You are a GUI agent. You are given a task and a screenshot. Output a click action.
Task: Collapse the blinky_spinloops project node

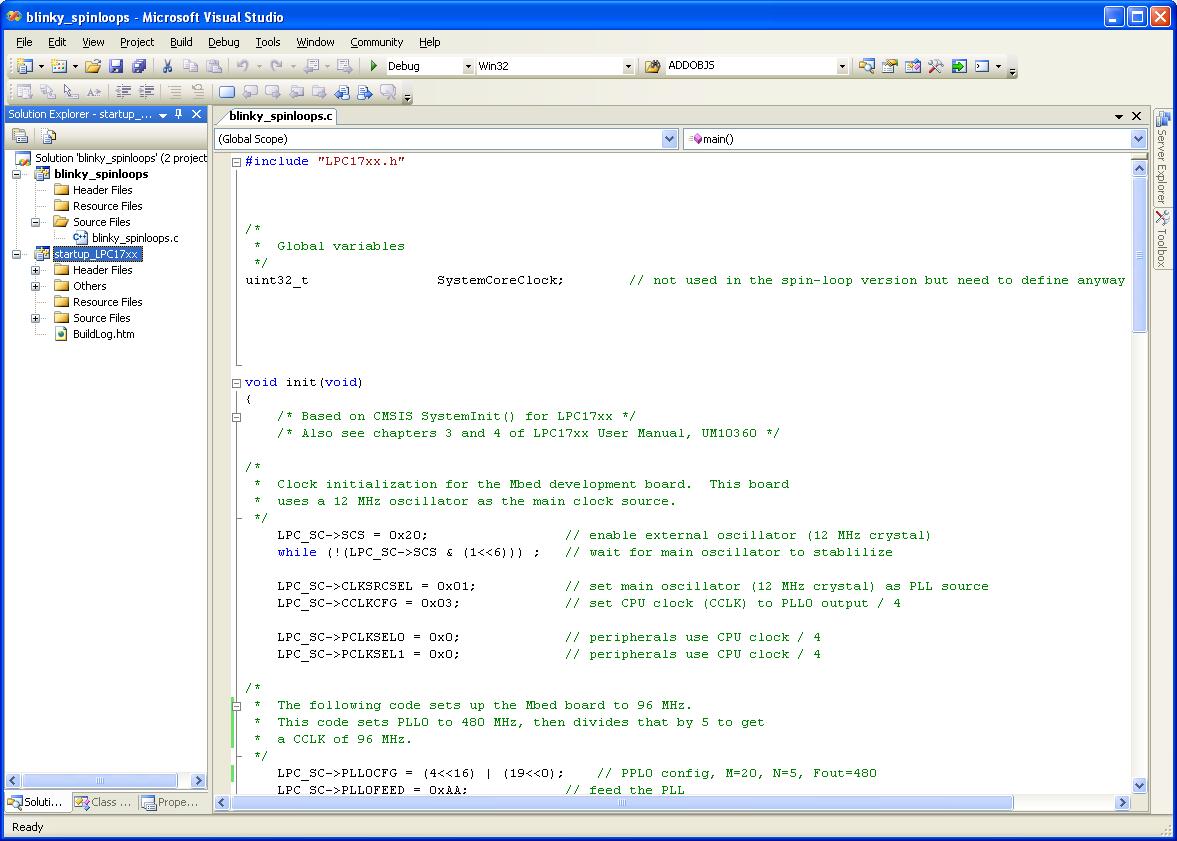point(16,173)
